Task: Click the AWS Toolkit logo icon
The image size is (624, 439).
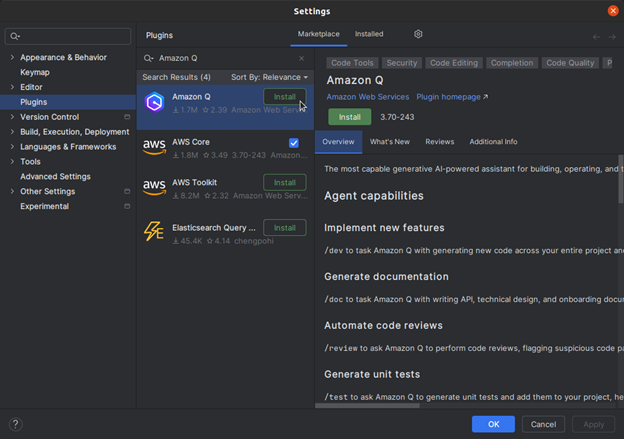Action: (154, 188)
